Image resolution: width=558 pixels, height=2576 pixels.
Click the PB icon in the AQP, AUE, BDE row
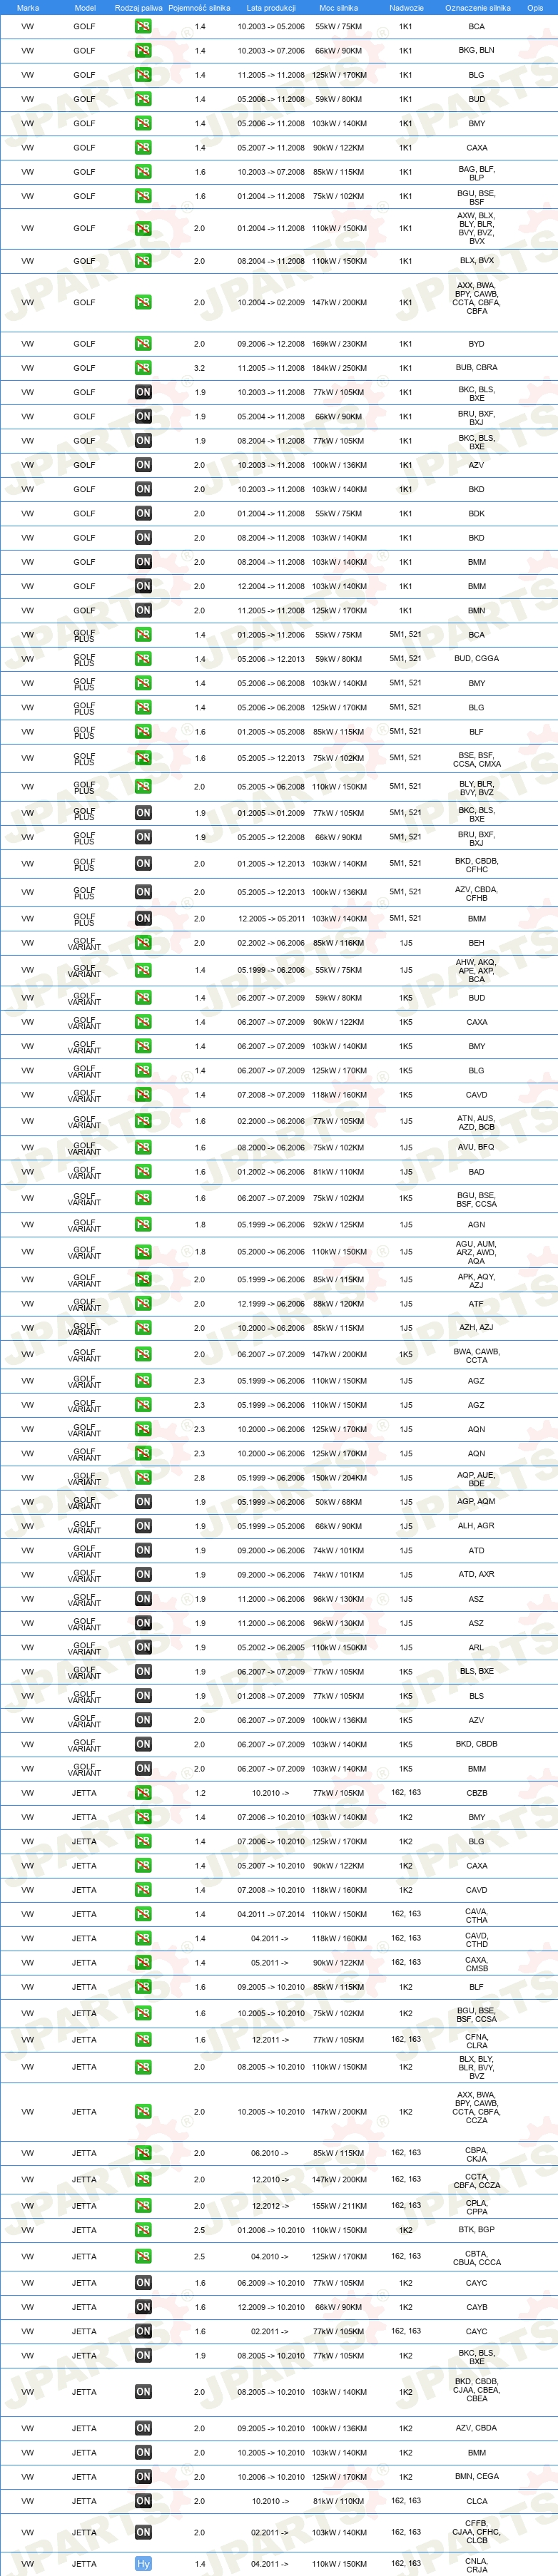point(143,1478)
